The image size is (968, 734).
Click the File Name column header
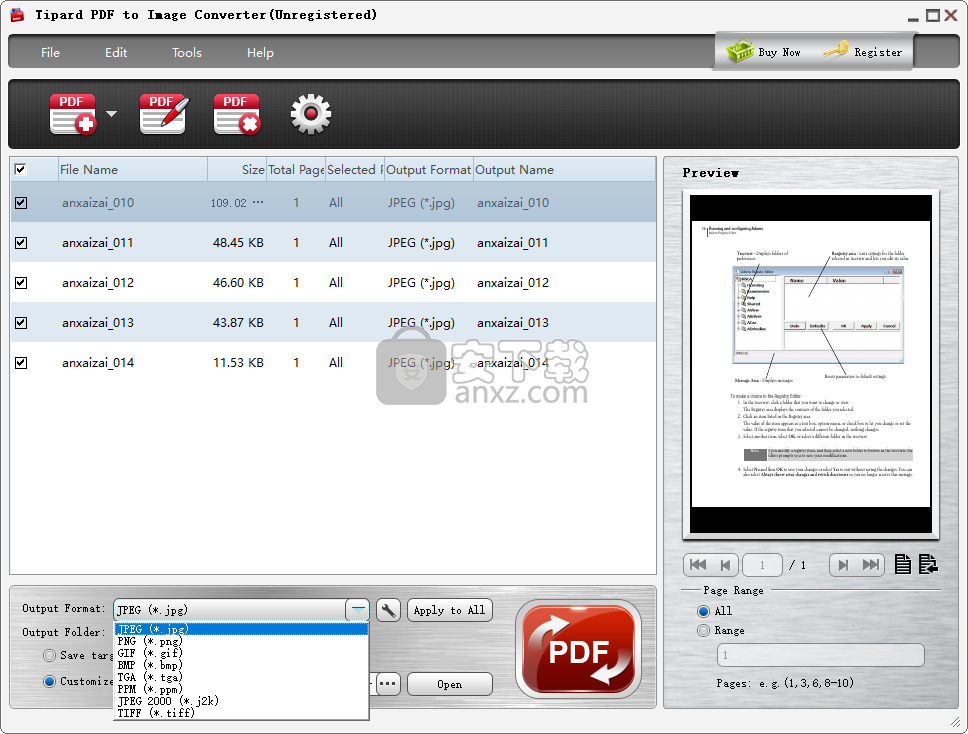(132, 169)
